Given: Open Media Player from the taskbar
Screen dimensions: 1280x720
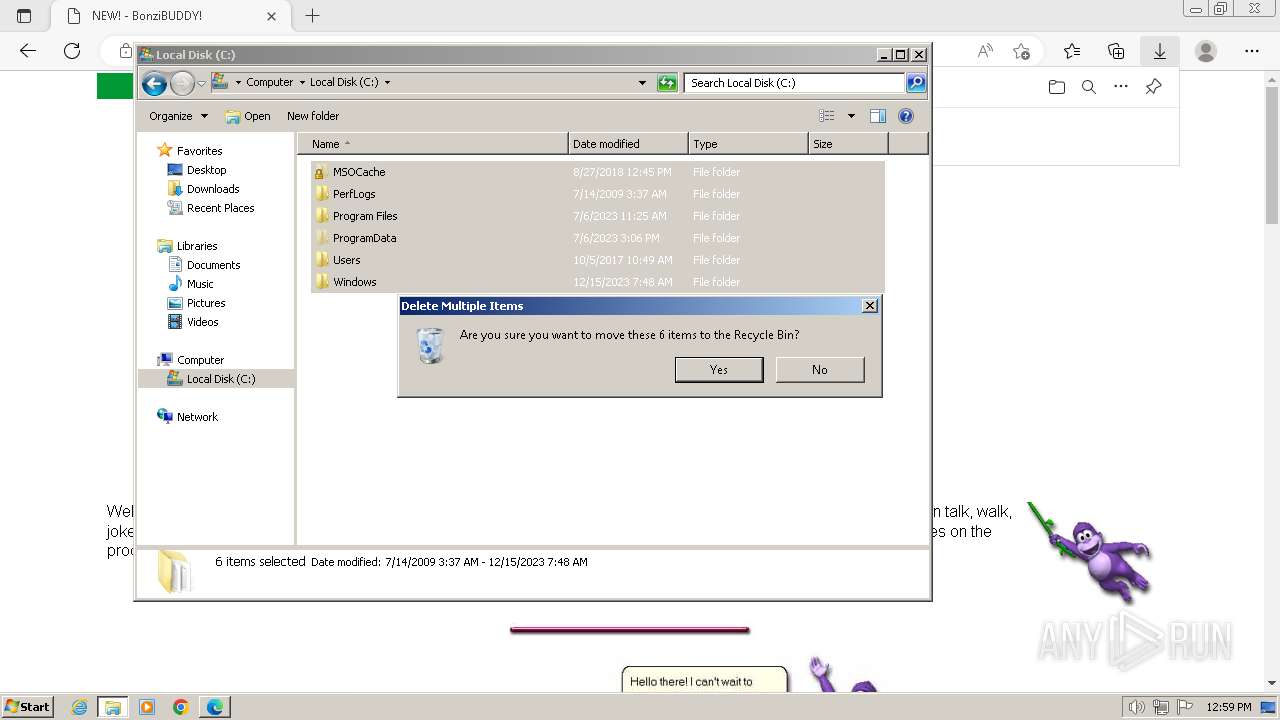Looking at the screenshot, I should [x=147, y=707].
